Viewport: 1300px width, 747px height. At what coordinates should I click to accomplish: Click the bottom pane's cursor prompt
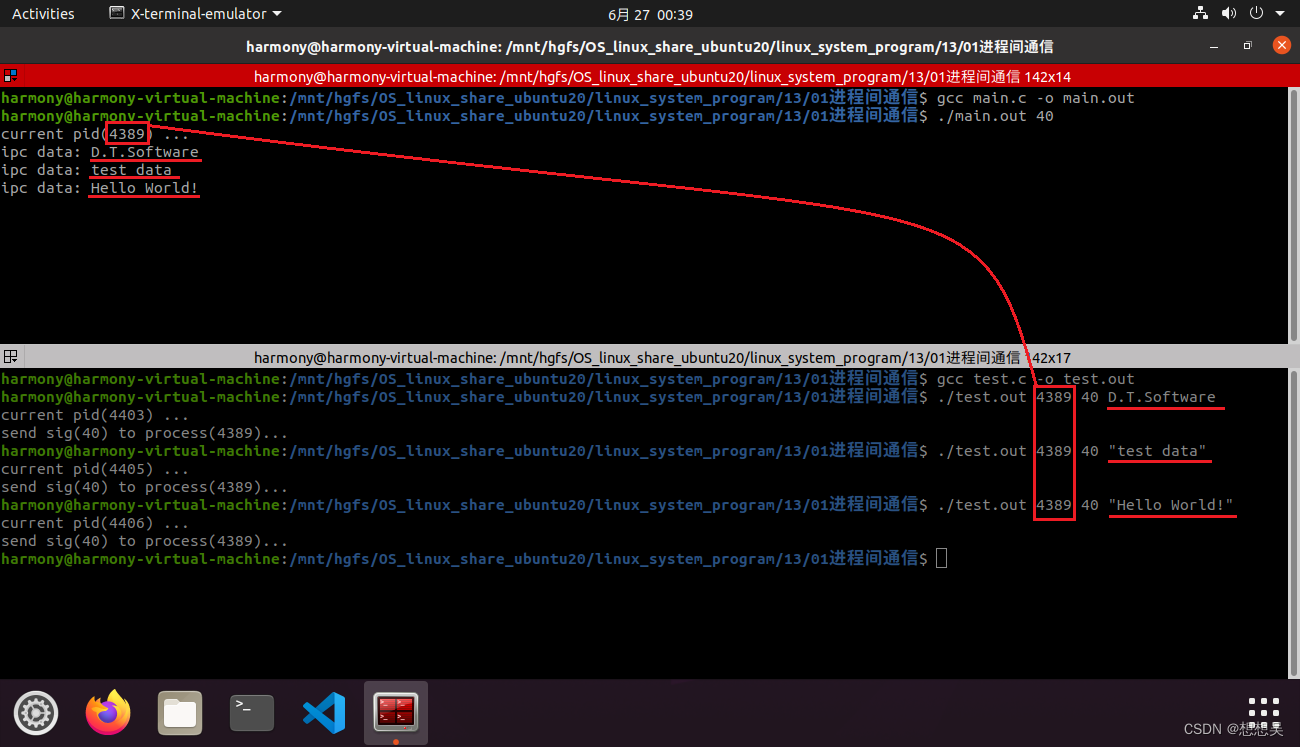coord(941,558)
